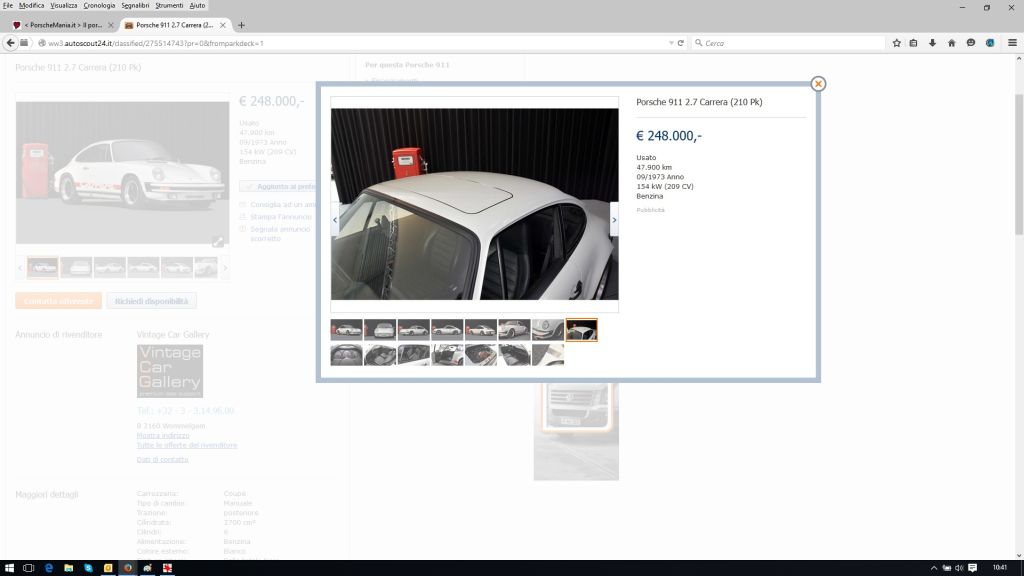This screenshot has width=1024, height=576.
Task: Close the Porsche 911 2.7 Carrera tab
Action: [223, 25]
